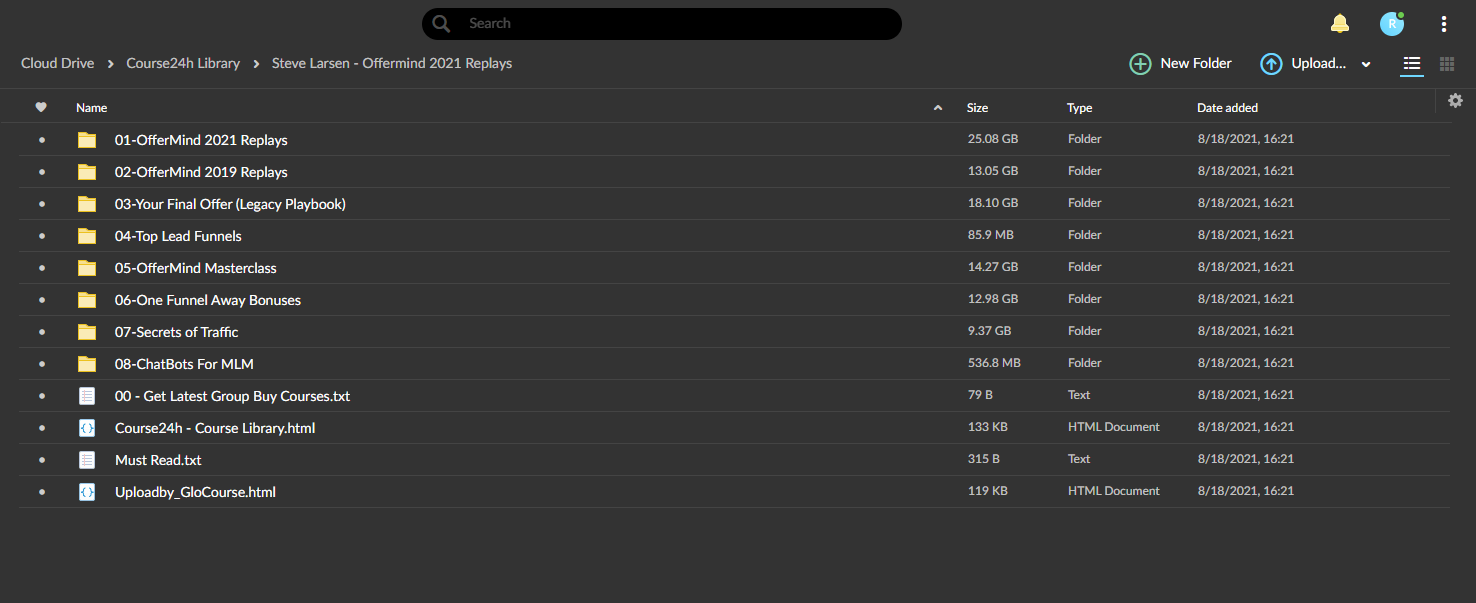
Task: Switch to list view layout
Action: pyautogui.click(x=1412, y=64)
